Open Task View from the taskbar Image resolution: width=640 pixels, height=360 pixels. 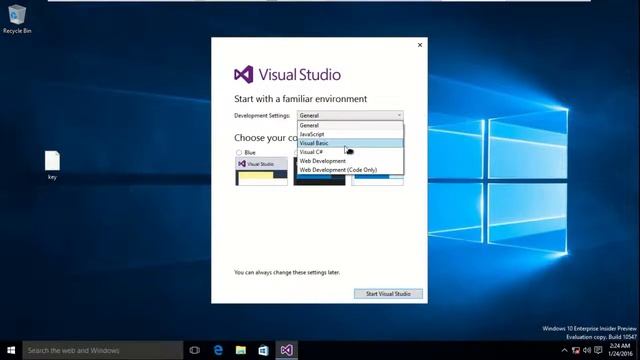(x=195, y=350)
